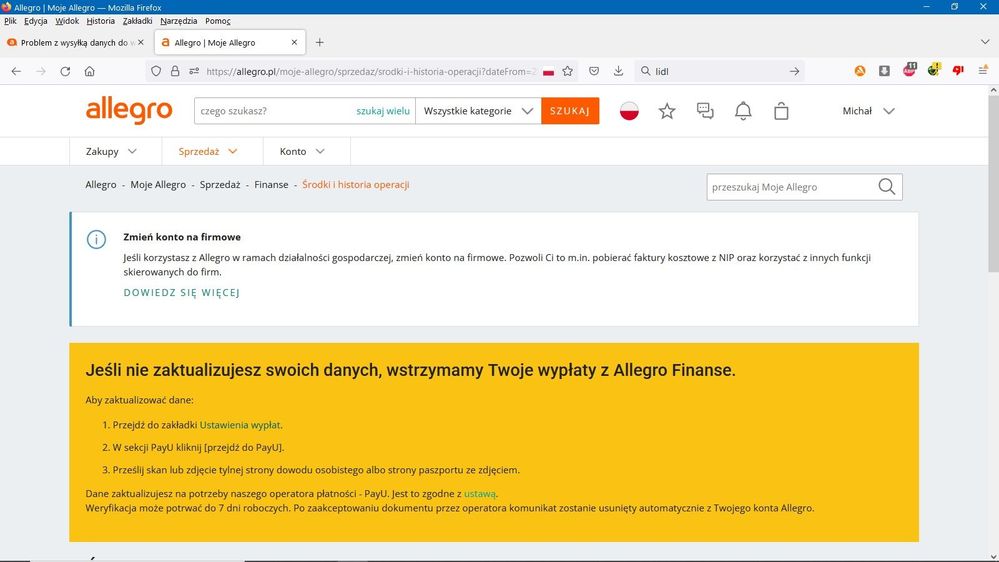Open the orange extension icon in toolbar

[860, 71]
